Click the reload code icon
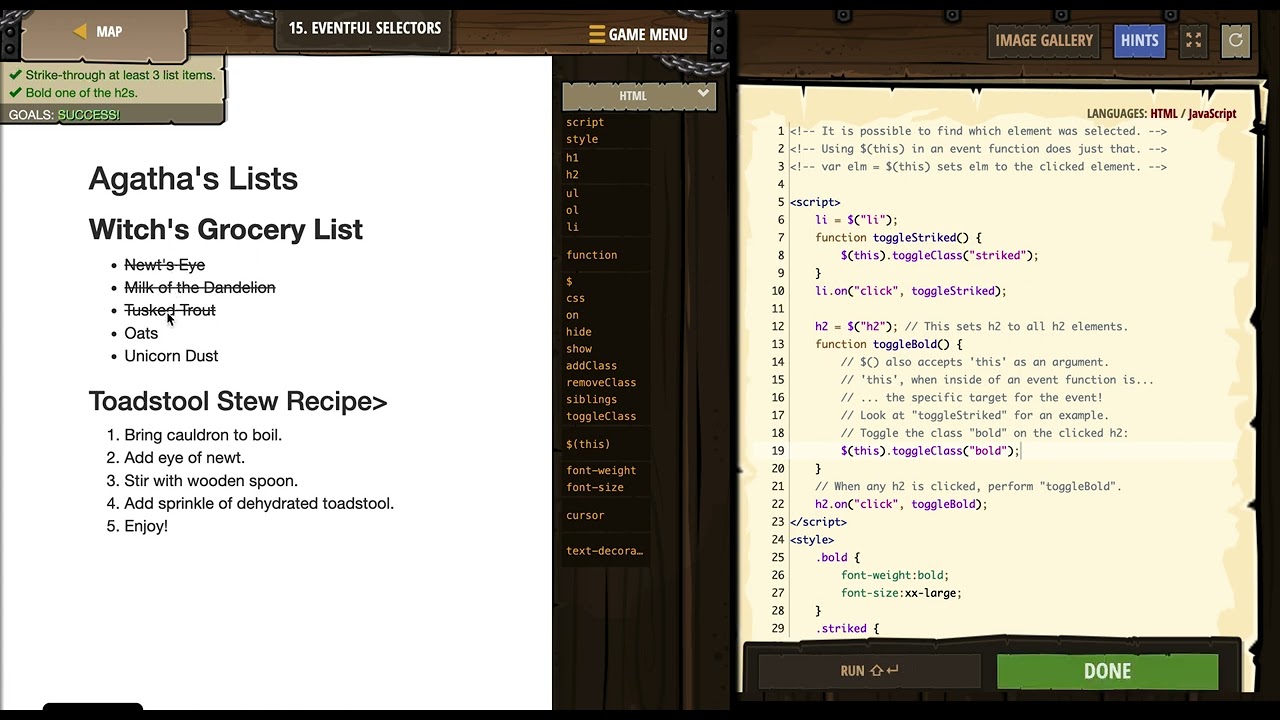This screenshot has width=1280, height=720. [1236, 40]
